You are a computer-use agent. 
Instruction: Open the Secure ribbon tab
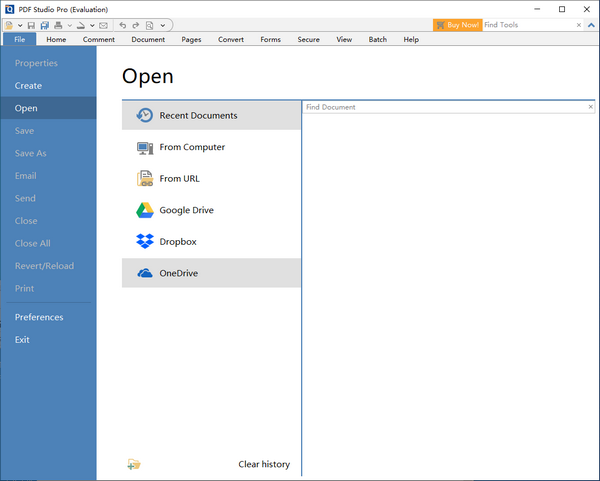tap(309, 40)
